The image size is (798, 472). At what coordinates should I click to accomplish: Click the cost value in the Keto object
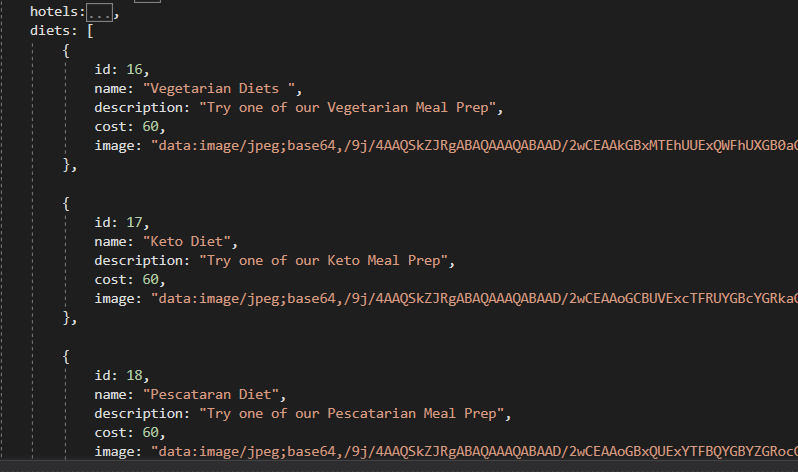(x=150, y=280)
